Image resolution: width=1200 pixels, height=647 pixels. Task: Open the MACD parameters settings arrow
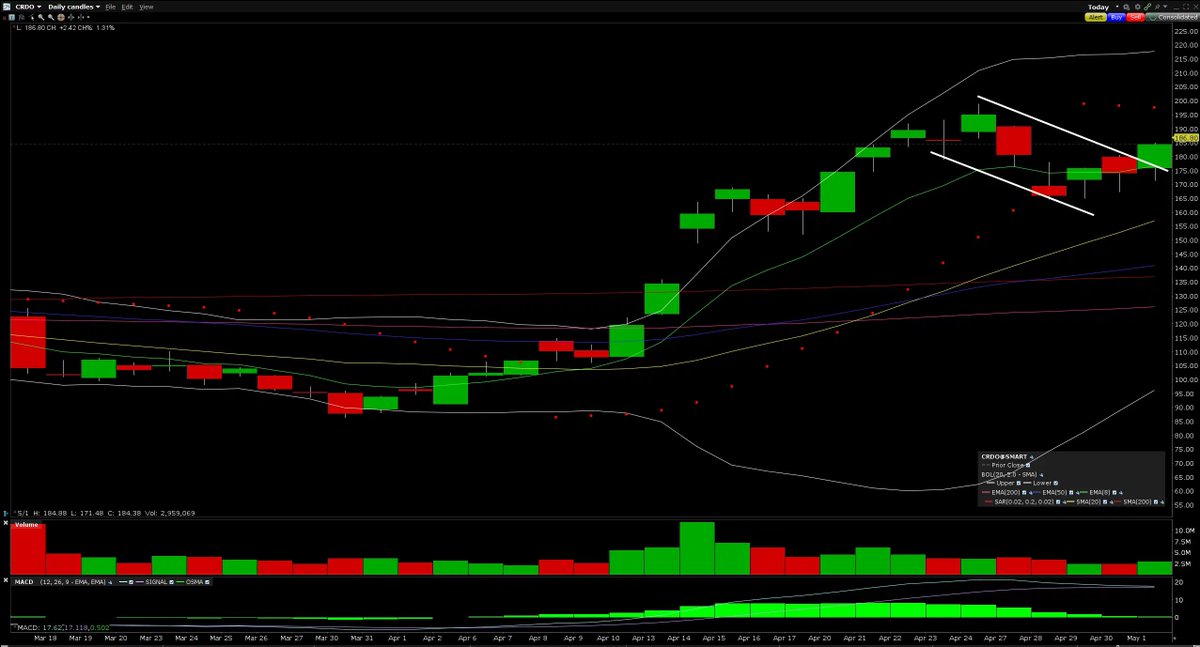(x=110, y=582)
